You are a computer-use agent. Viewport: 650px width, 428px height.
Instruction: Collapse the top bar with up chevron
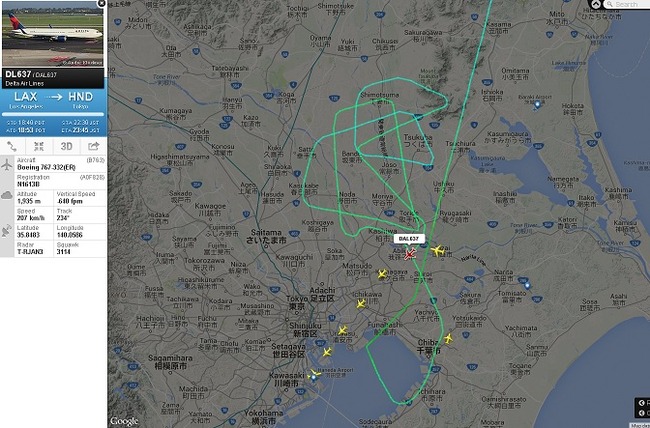pos(595,4)
